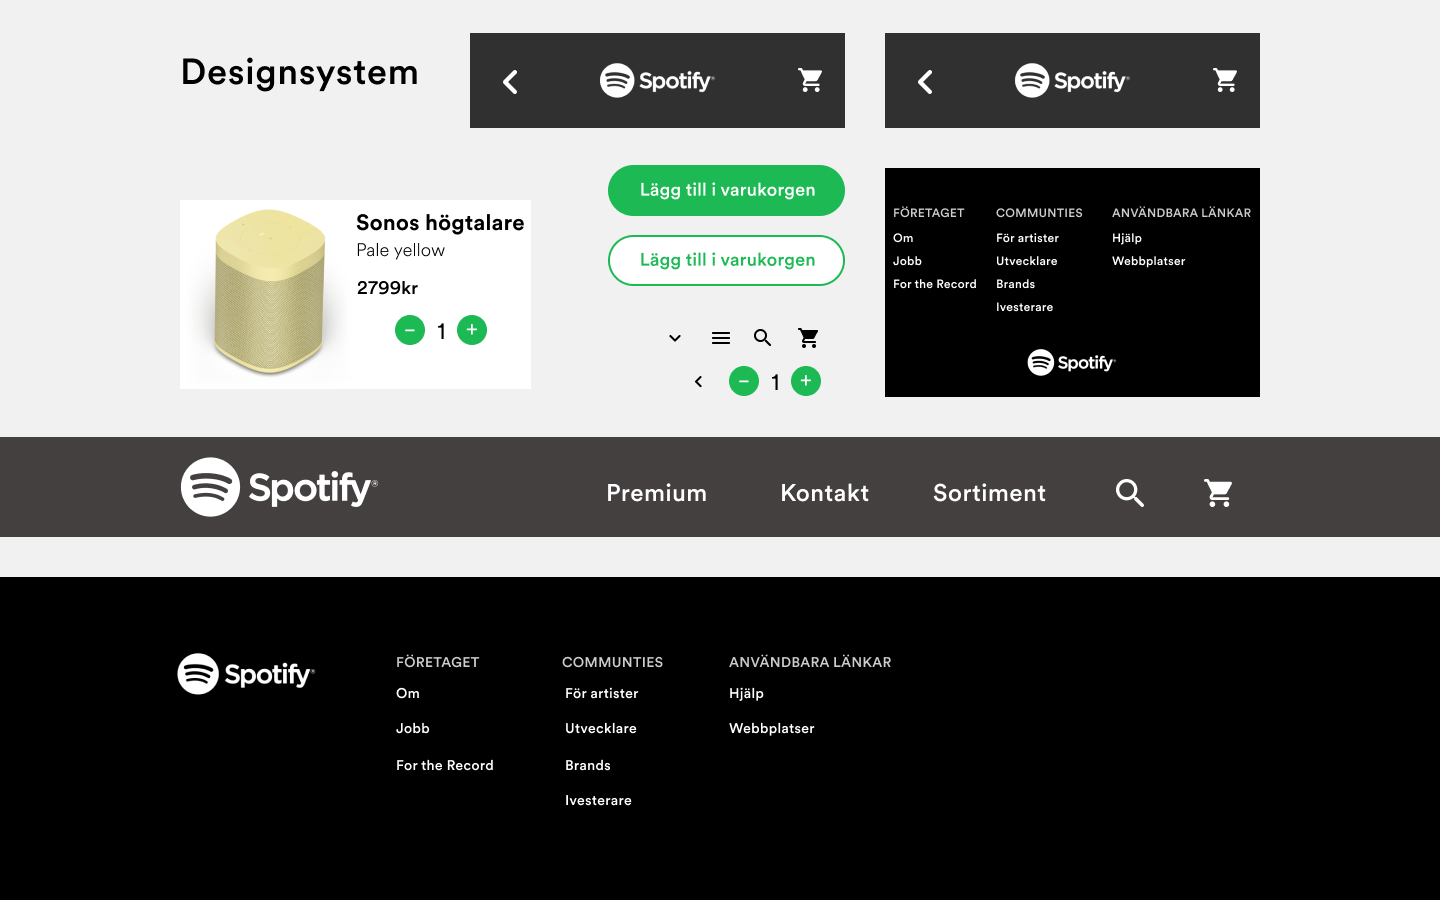Screen dimensions: 1440x900
Task: Click the Sonos speaker product image
Action: (270, 292)
